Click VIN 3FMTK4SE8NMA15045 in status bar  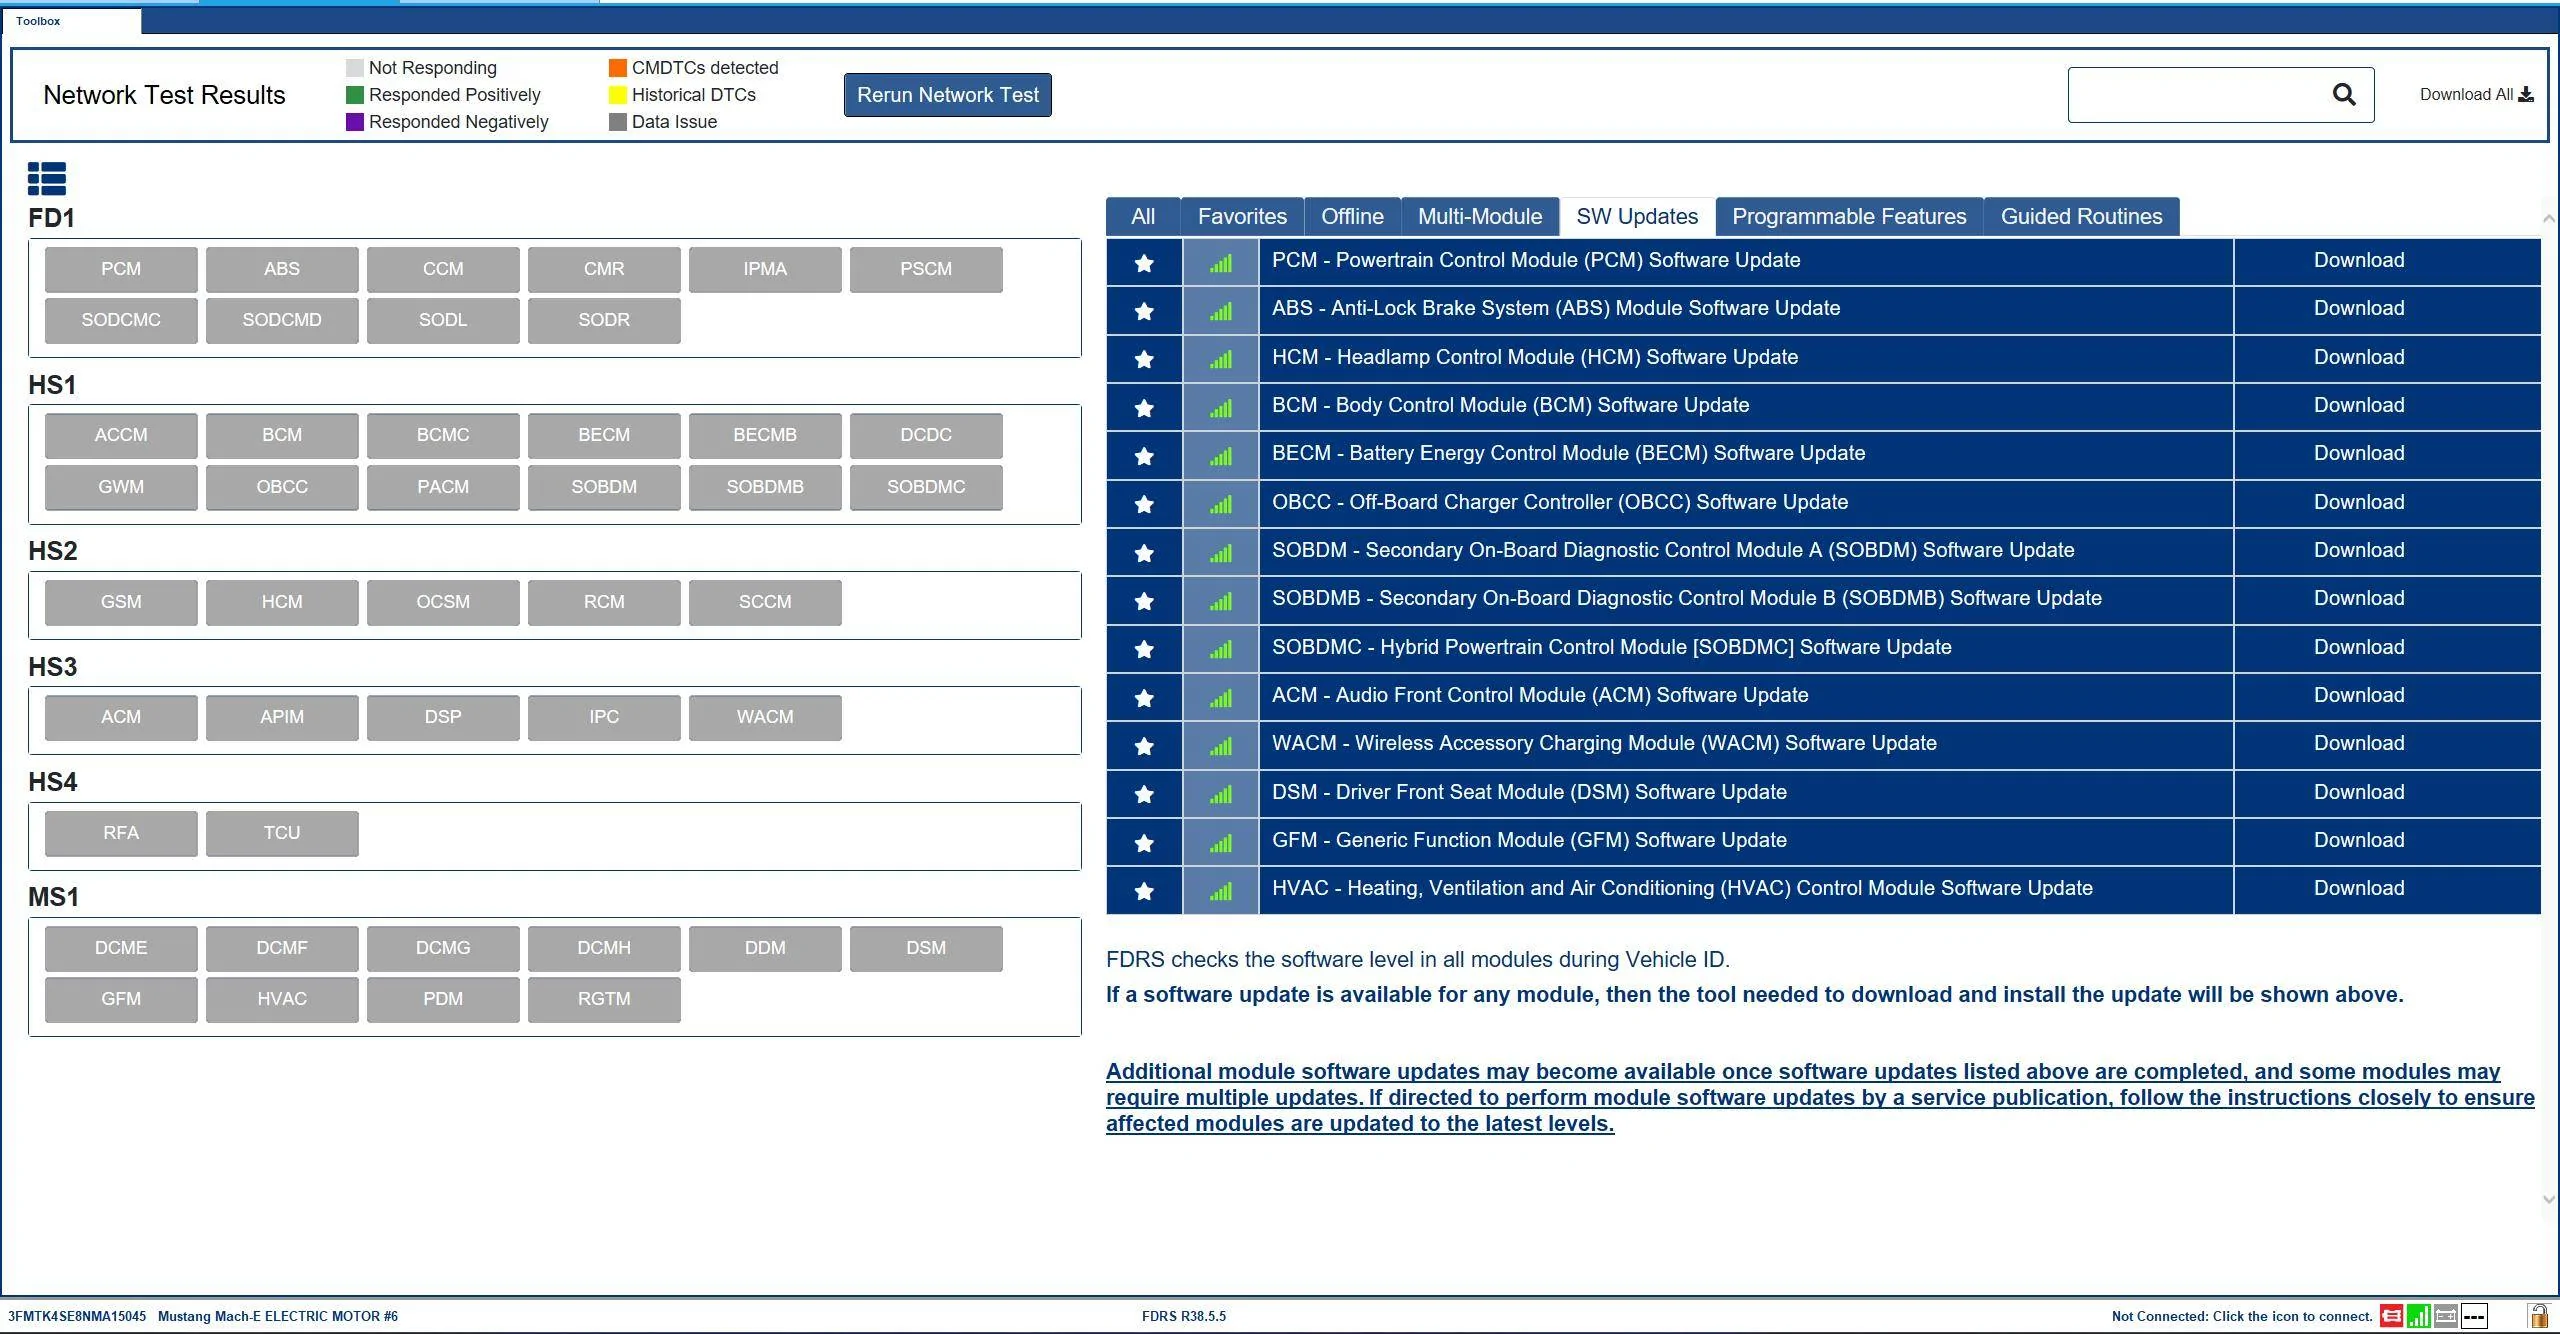[x=77, y=1316]
